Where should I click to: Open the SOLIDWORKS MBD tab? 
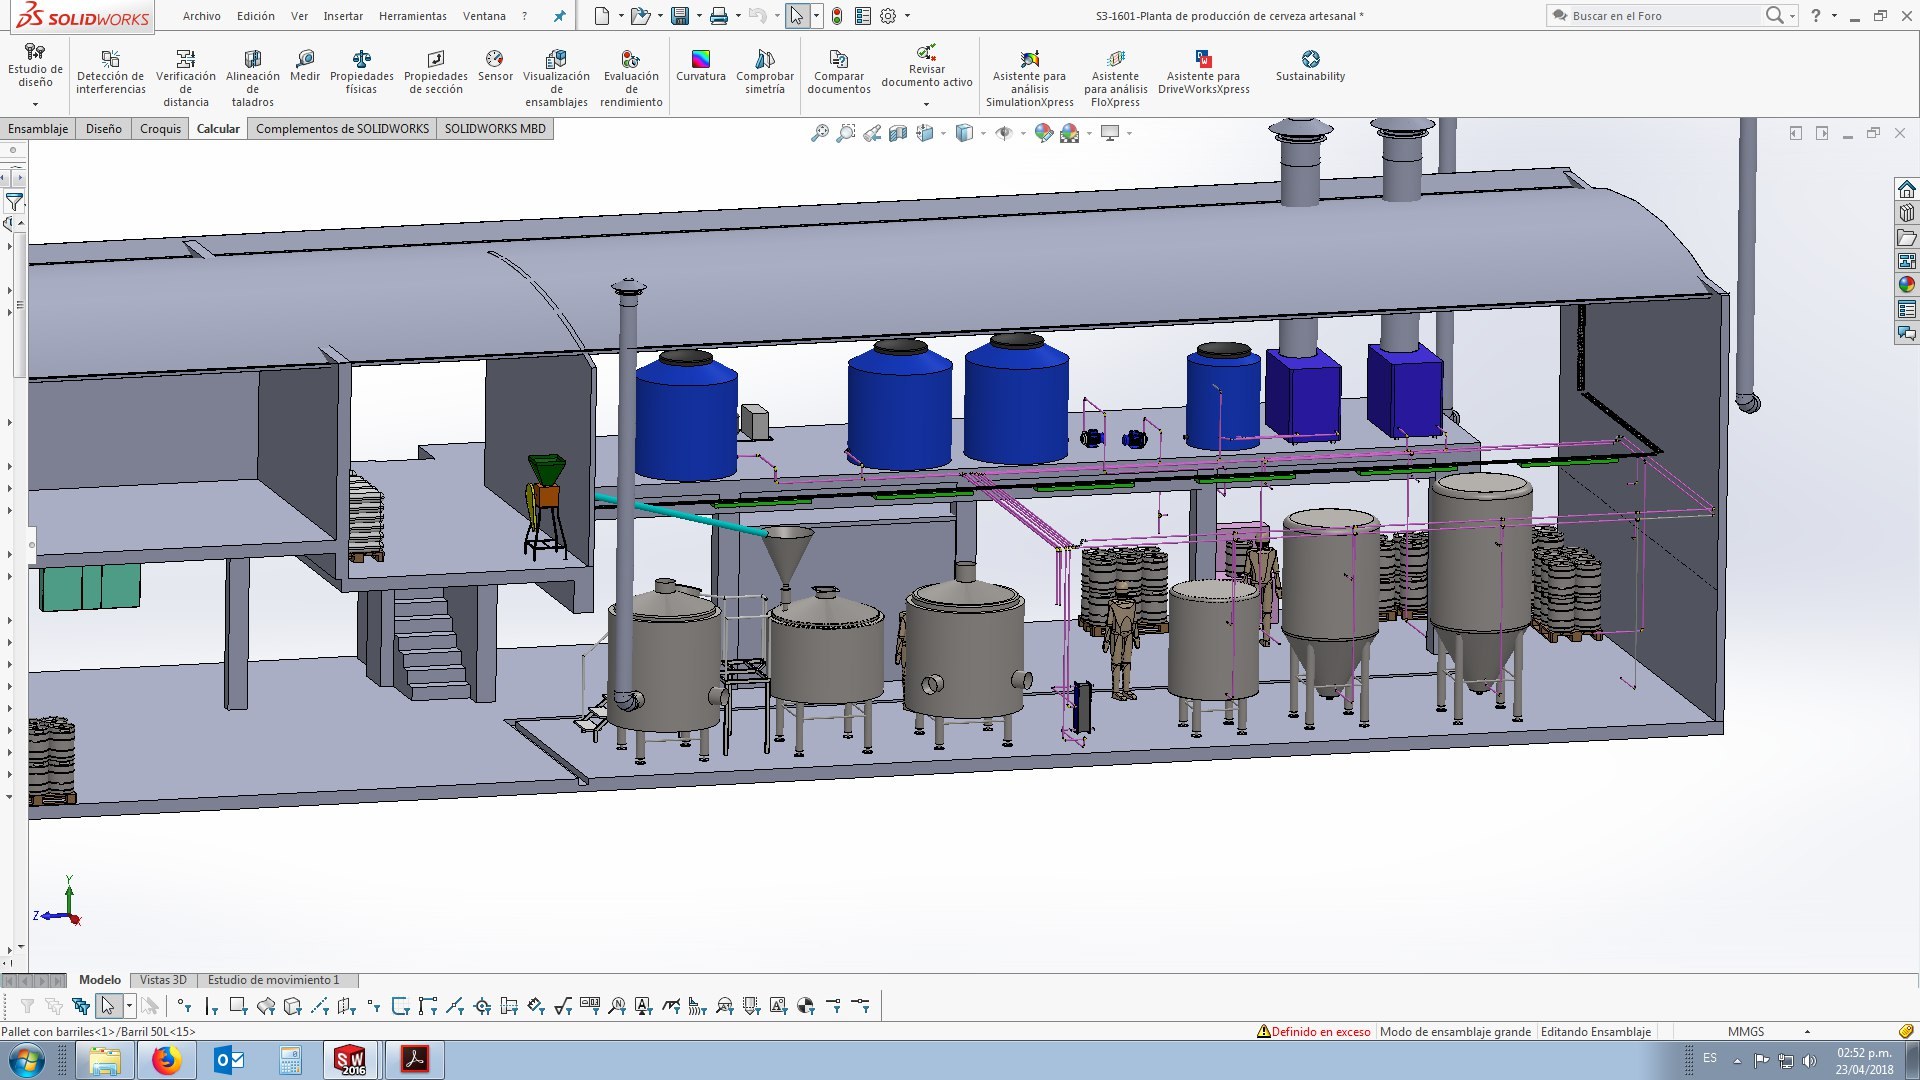[x=495, y=129]
